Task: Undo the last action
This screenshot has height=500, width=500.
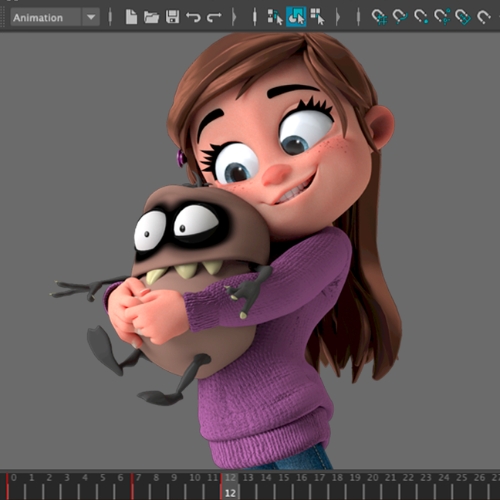Action: 193,17
